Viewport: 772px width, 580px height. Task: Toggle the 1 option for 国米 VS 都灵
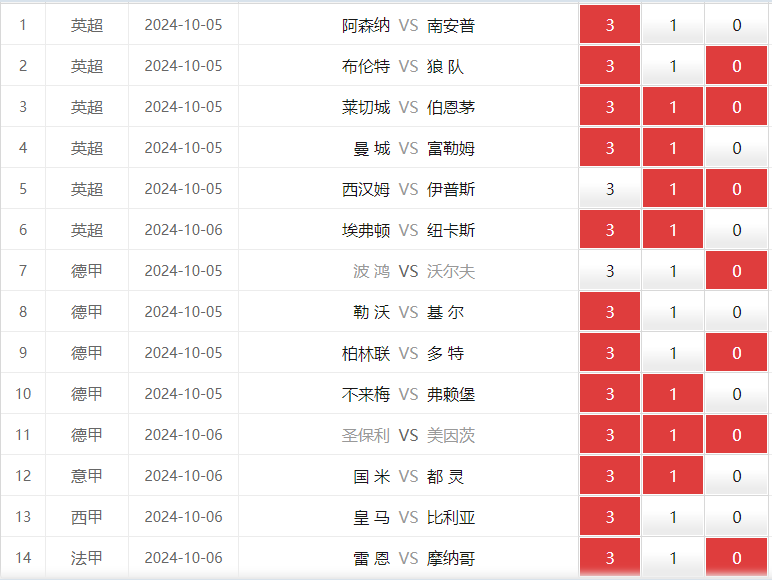(x=673, y=476)
